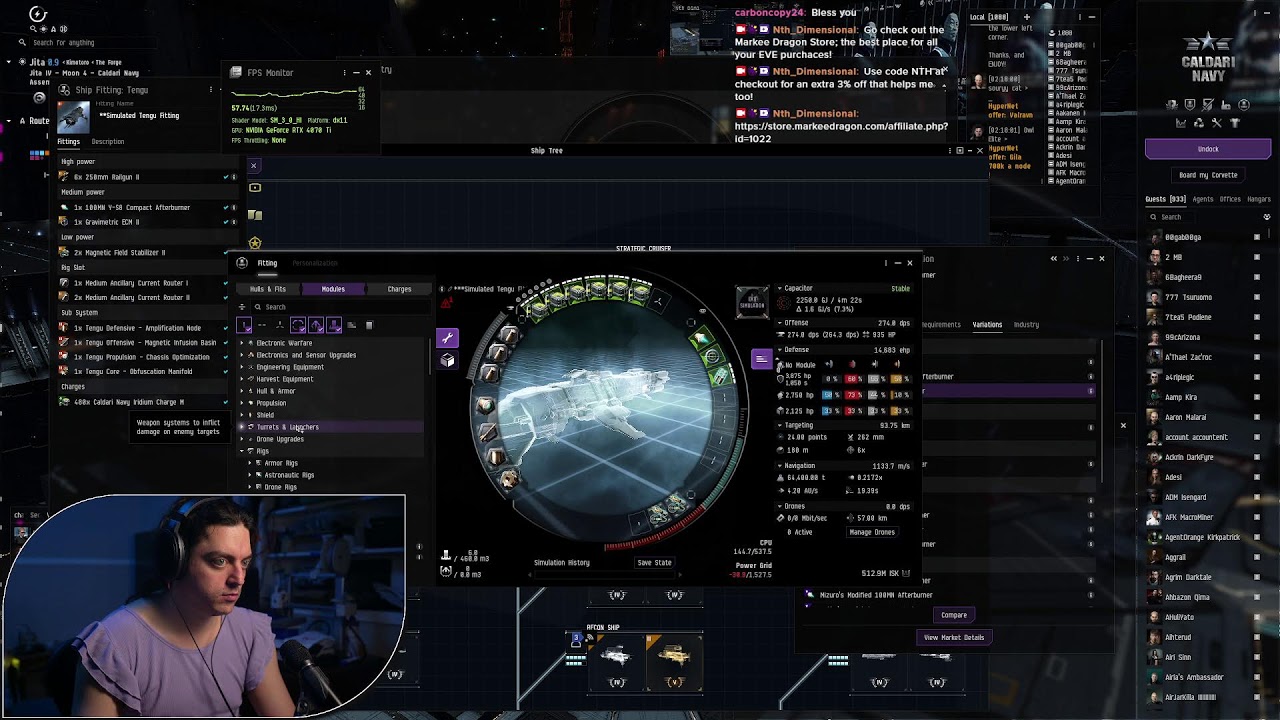This screenshot has width=1280, height=720.
Task: Open the station reprocessing service icon
Action: click(1199, 122)
